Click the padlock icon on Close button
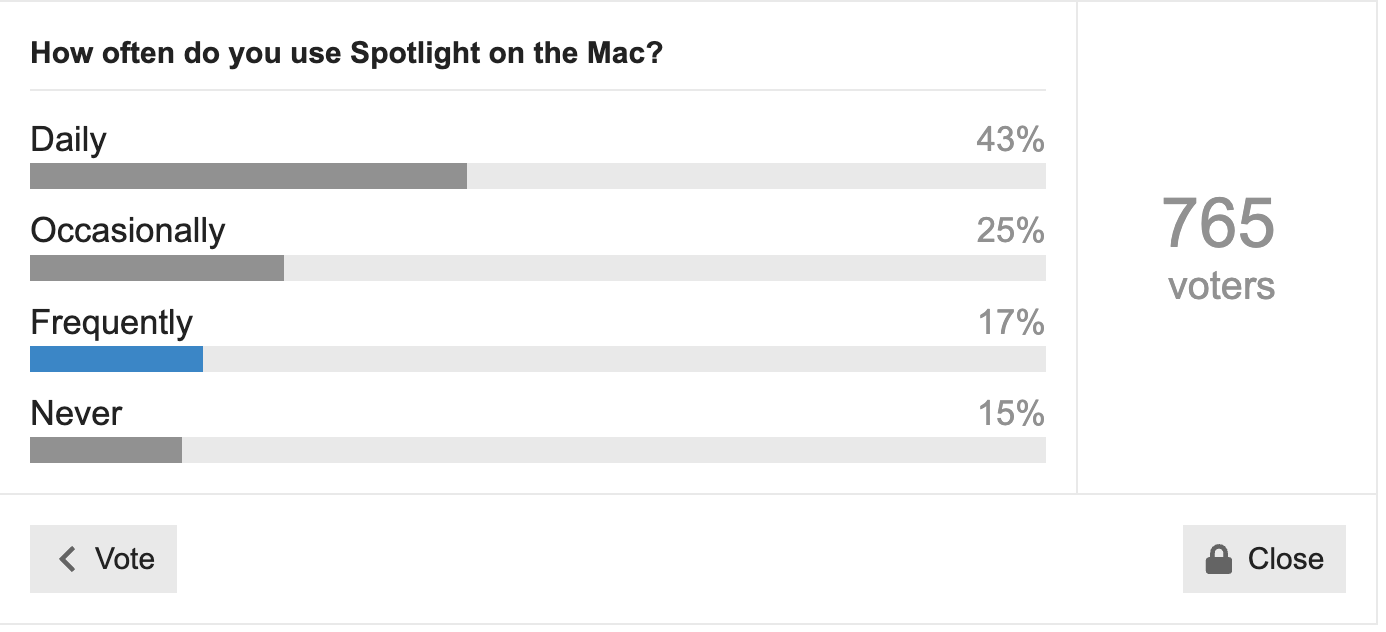The width and height of the screenshot is (1386, 632). (1218, 559)
